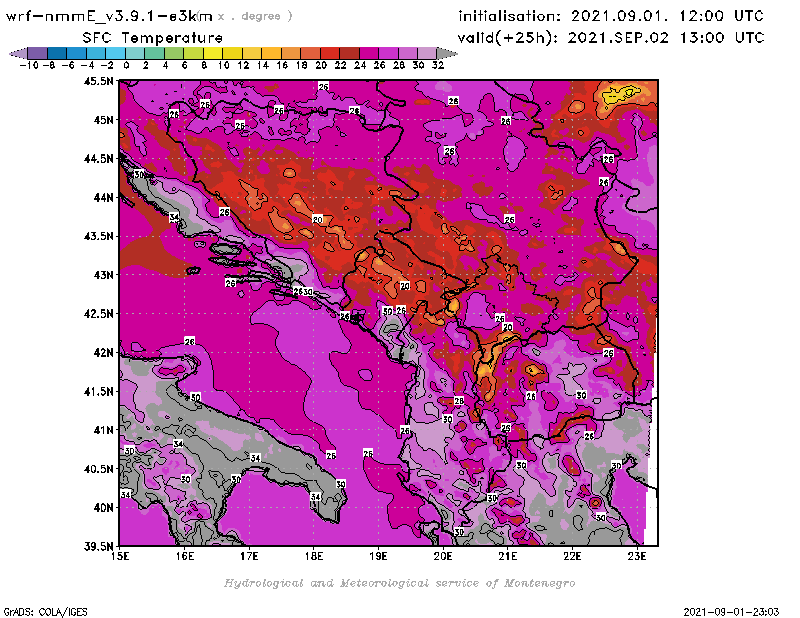This screenshot has width=800, height=618.
Task: Click the legend swatch between 28 and 30
Action: [x=408, y=53]
